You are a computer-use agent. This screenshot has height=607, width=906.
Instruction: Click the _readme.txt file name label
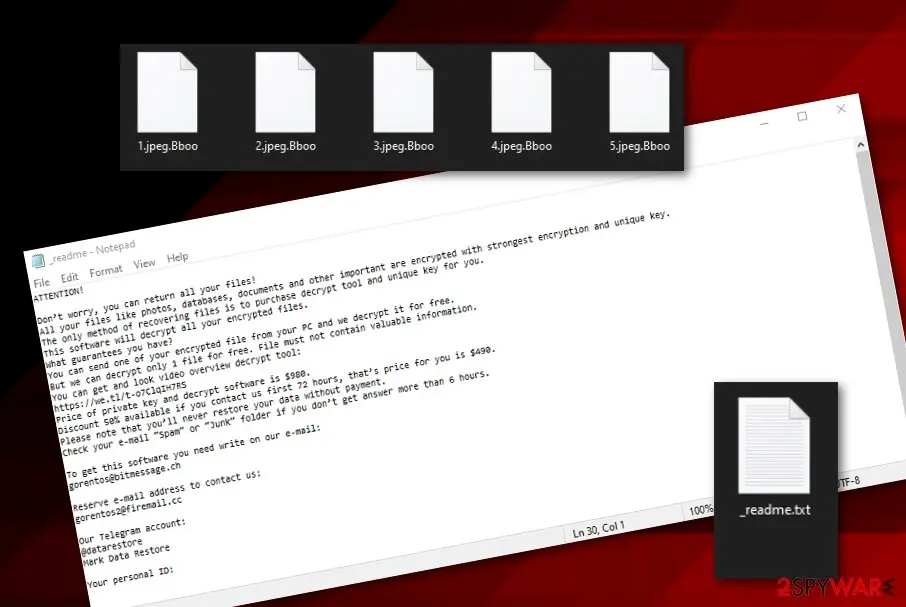[x=775, y=510]
